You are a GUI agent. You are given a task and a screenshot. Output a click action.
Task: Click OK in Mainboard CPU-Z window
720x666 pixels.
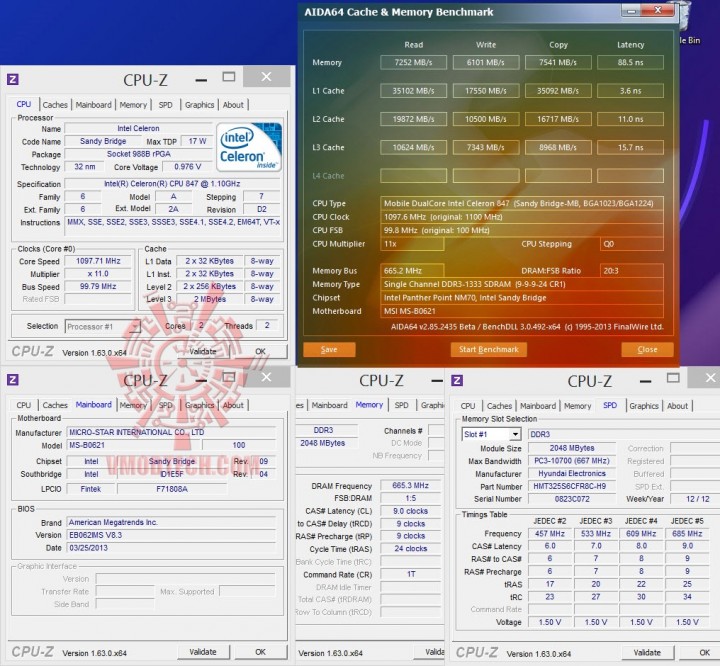pyautogui.click(x=260, y=652)
